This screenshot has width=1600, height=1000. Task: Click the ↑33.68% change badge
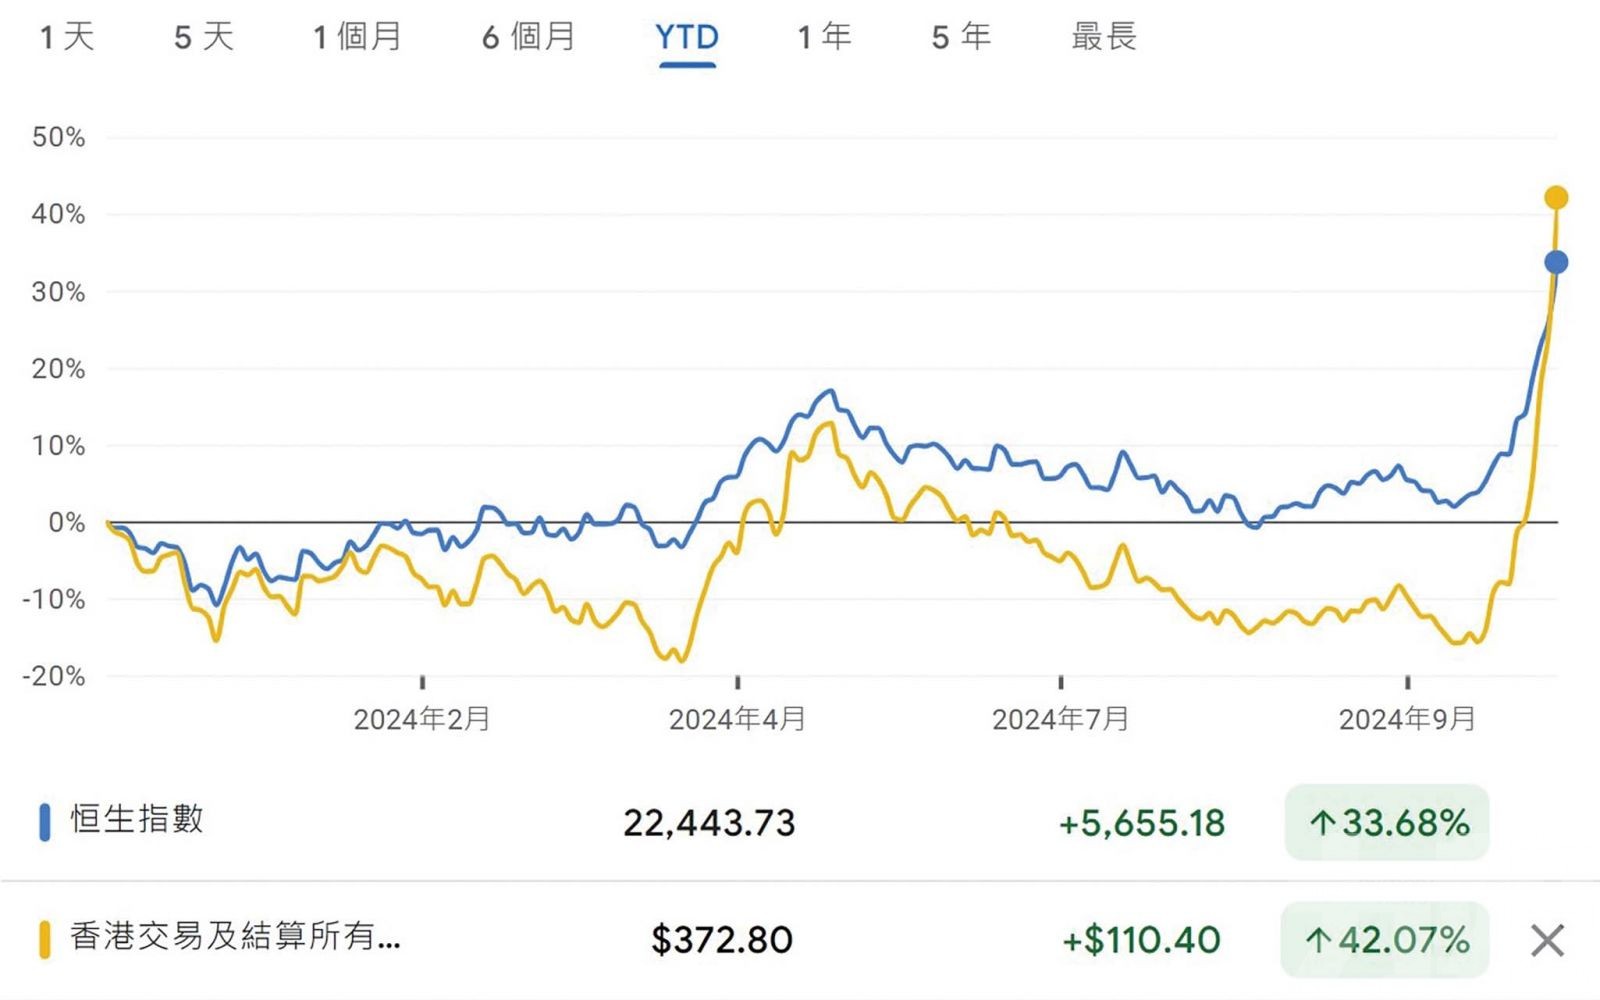click(x=1387, y=823)
